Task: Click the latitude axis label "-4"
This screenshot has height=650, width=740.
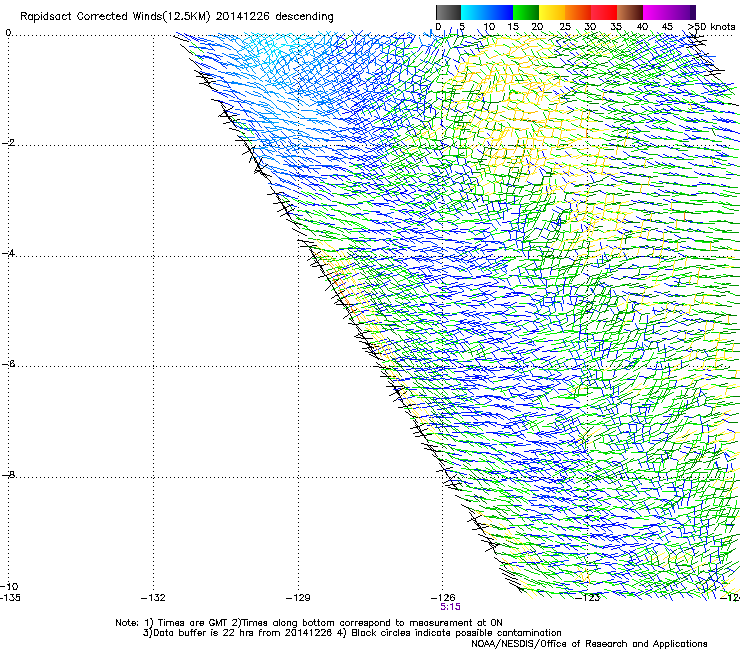Action: point(8,253)
